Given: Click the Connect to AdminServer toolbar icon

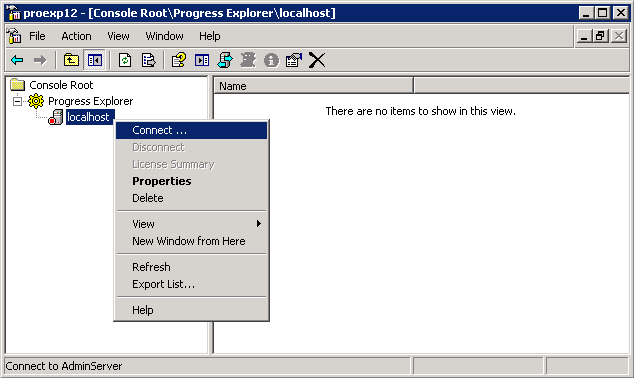Looking at the screenshot, I should pyautogui.click(x=225, y=61).
